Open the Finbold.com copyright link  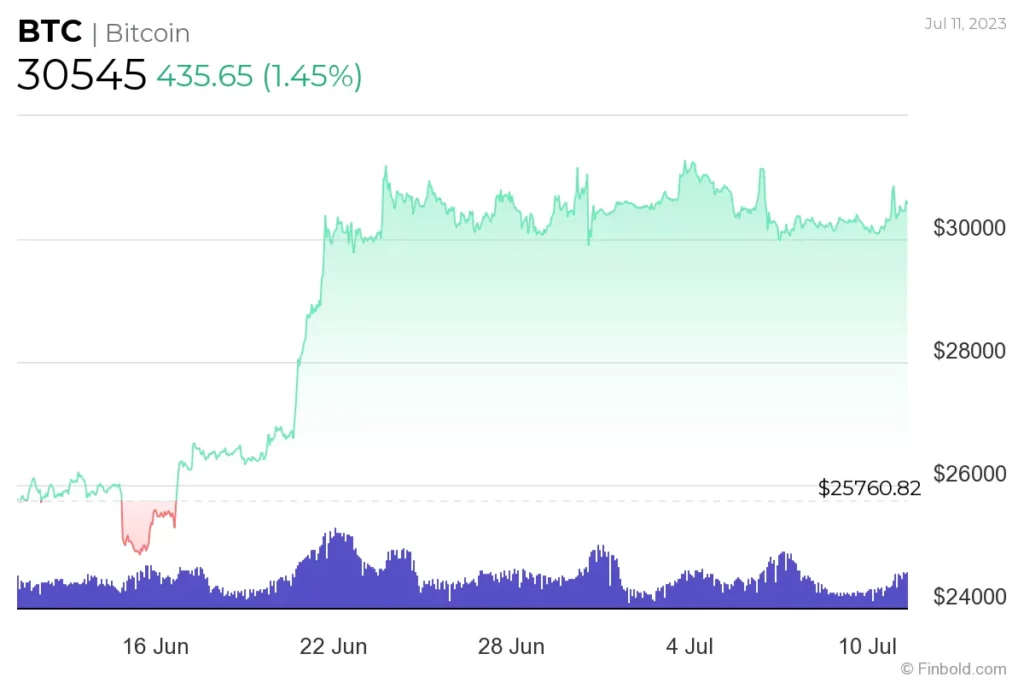click(x=953, y=669)
